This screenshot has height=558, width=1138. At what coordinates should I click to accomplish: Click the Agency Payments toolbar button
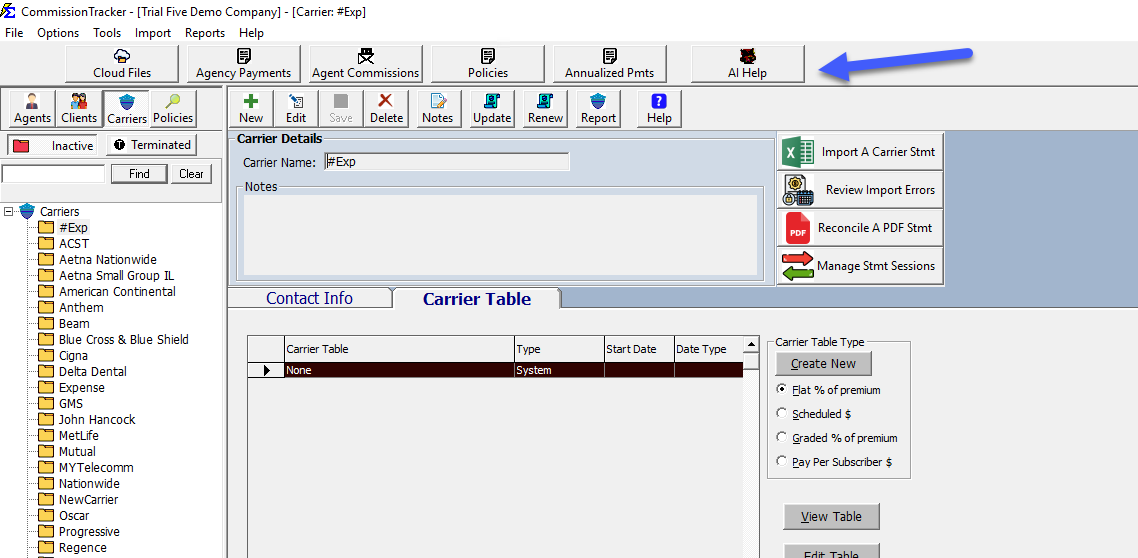pos(243,63)
